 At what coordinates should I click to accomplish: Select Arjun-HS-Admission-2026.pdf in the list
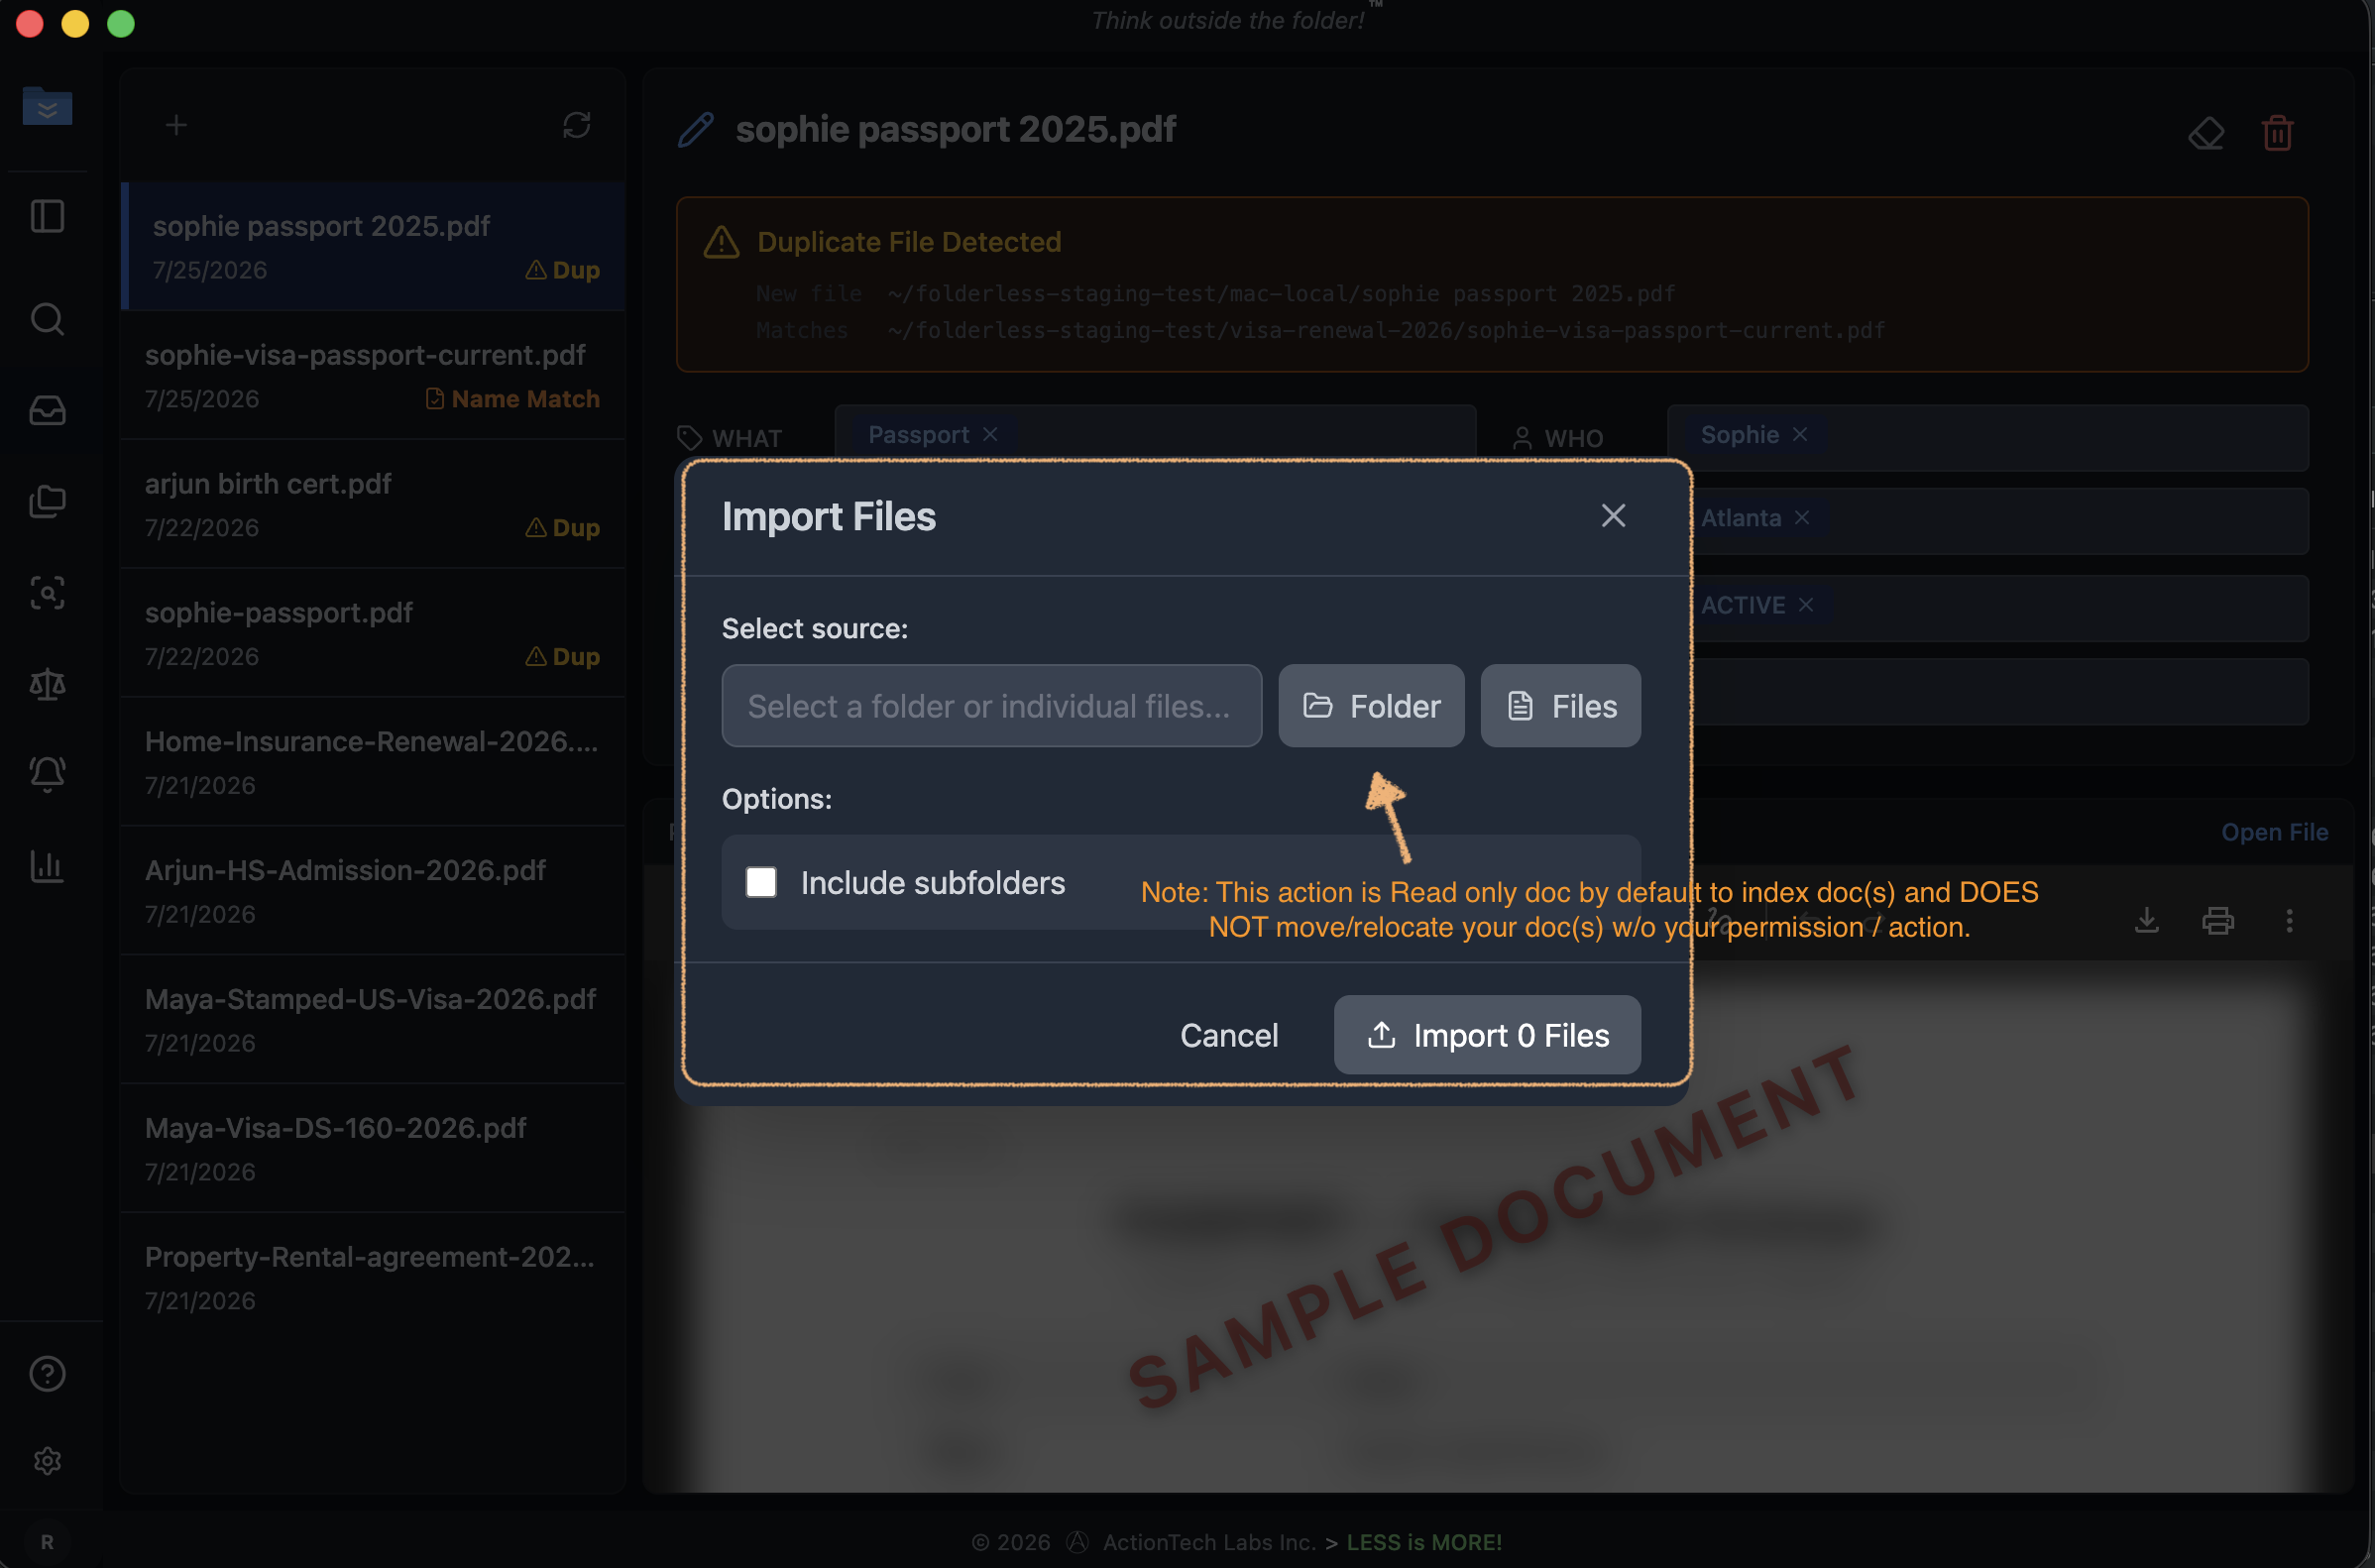pos(373,891)
